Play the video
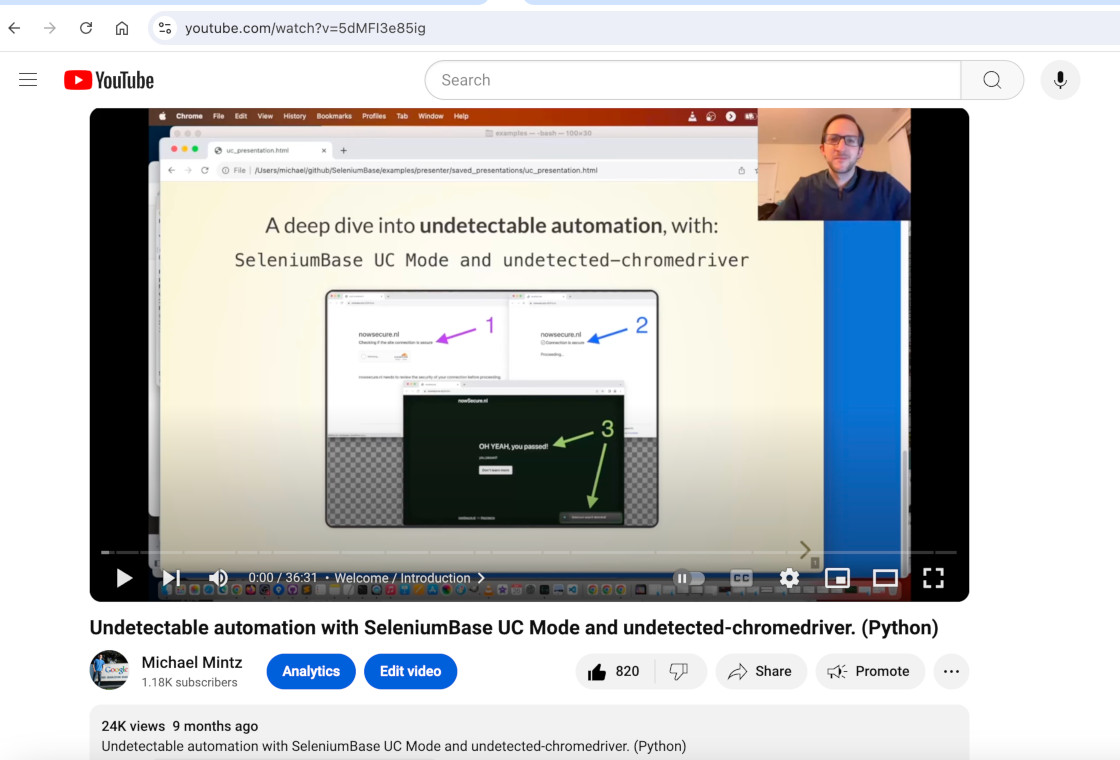 (x=124, y=577)
